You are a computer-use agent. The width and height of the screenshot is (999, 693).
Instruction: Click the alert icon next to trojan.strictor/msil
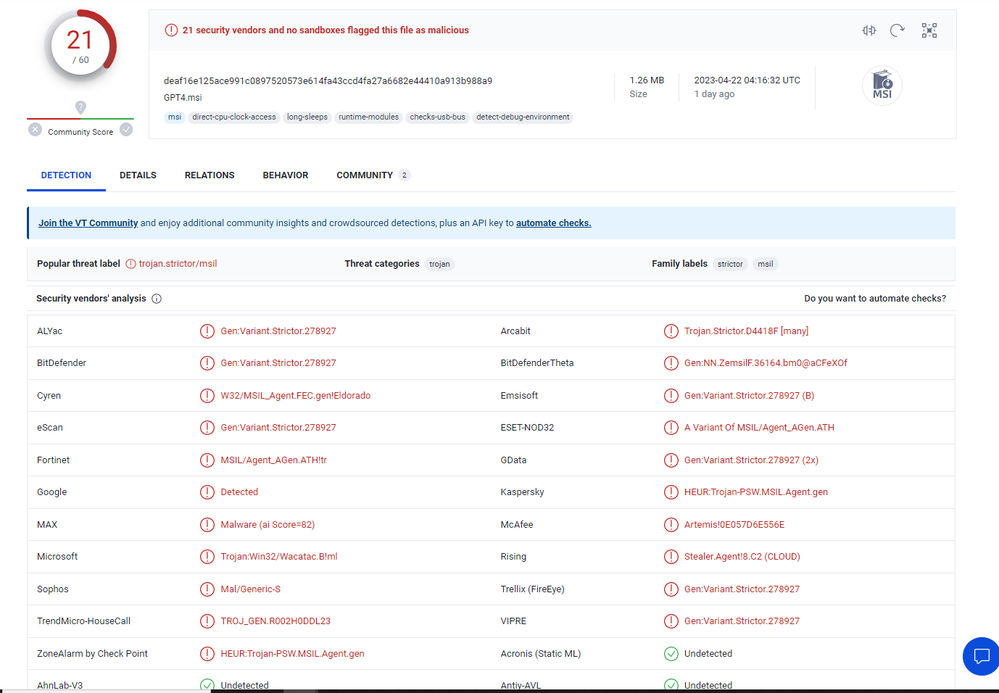click(x=131, y=264)
